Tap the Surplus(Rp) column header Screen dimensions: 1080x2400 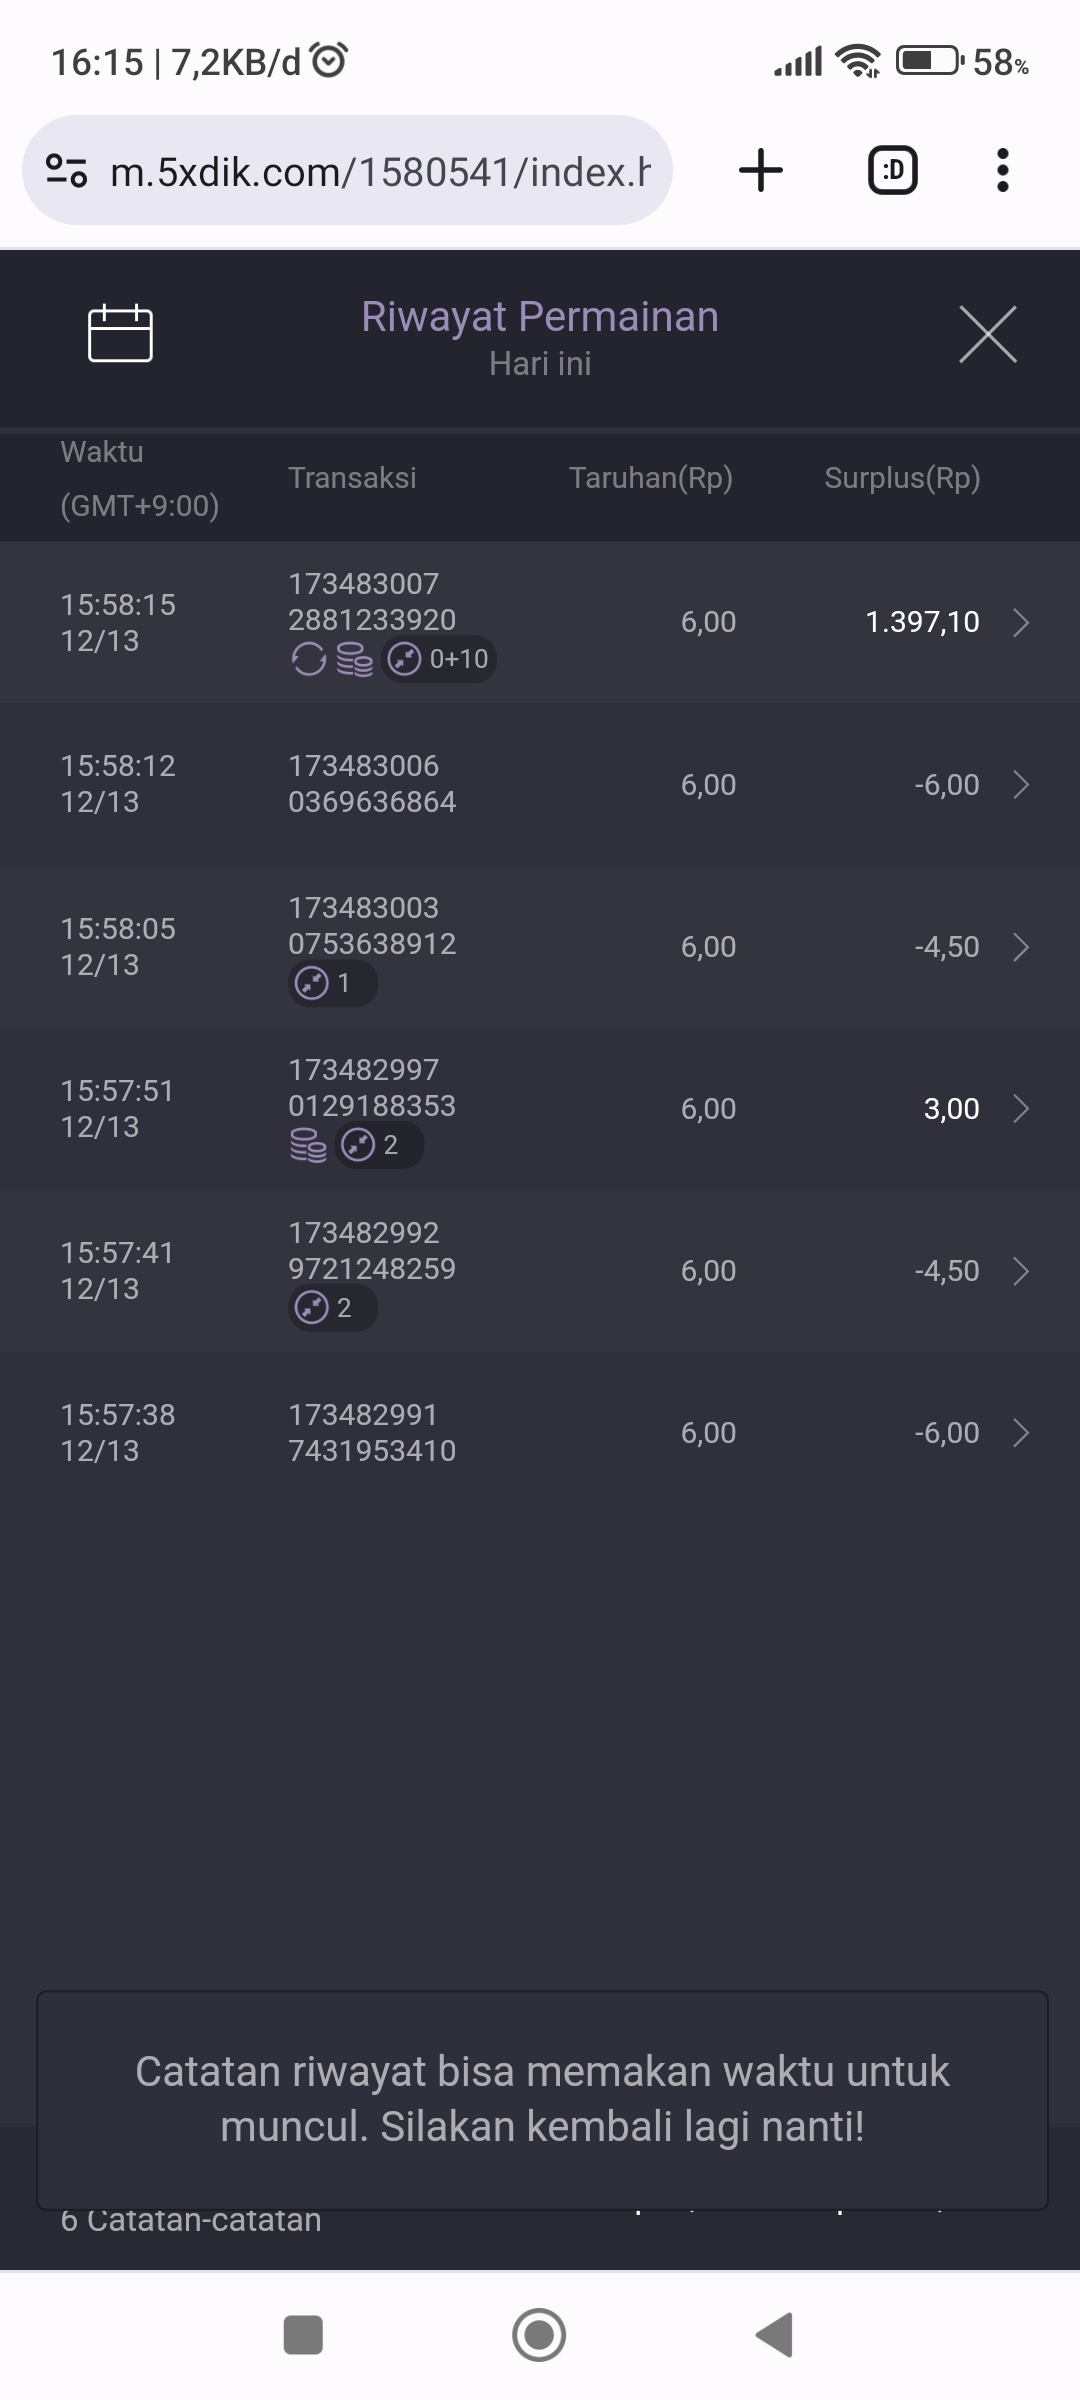902,478
